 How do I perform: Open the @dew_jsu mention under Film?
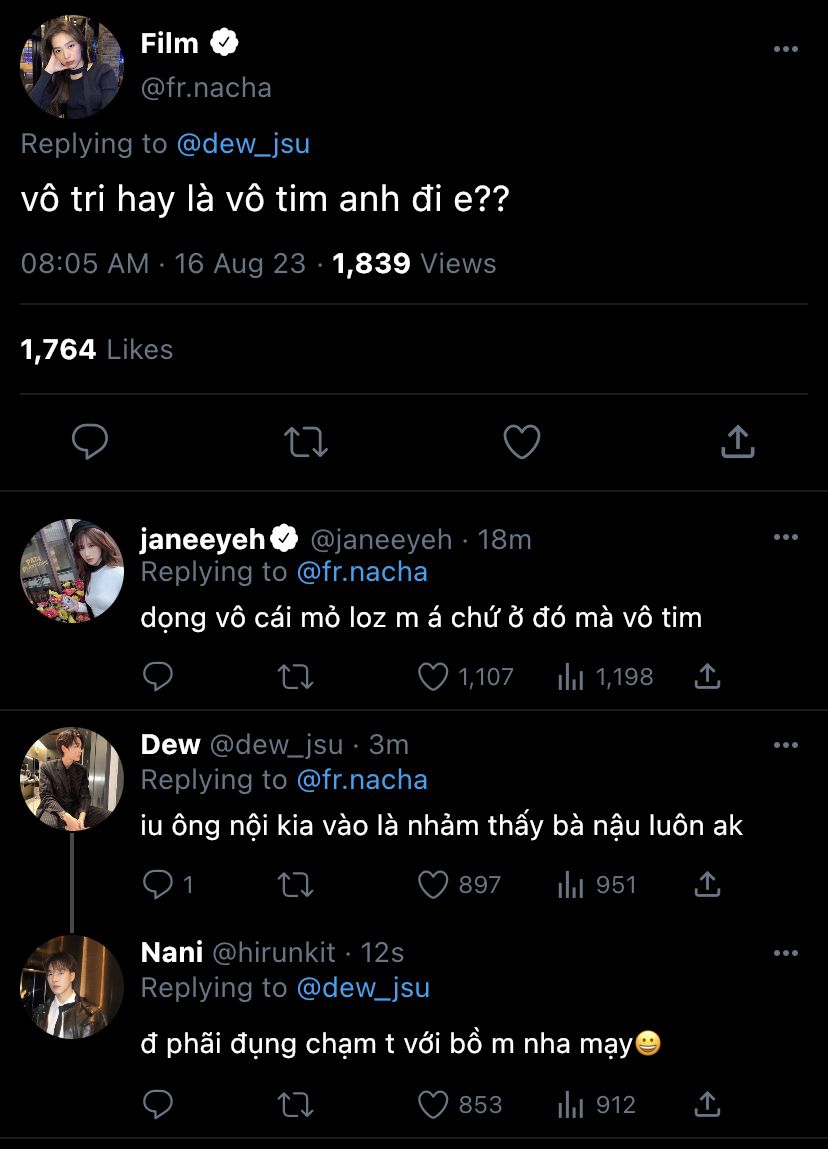tap(243, 143)
